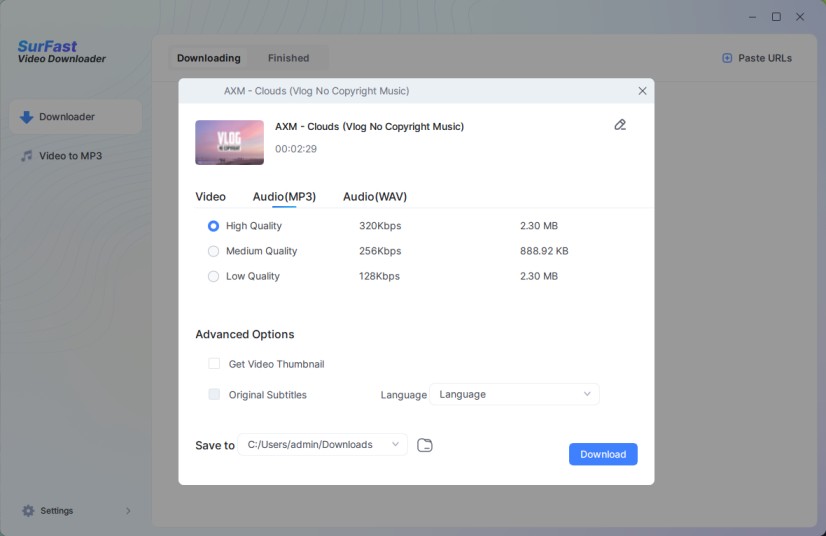The width and height of the screenshot is (826, 536).
Task: Click the 888.92 KB file size
Action: tap(544, 251)
